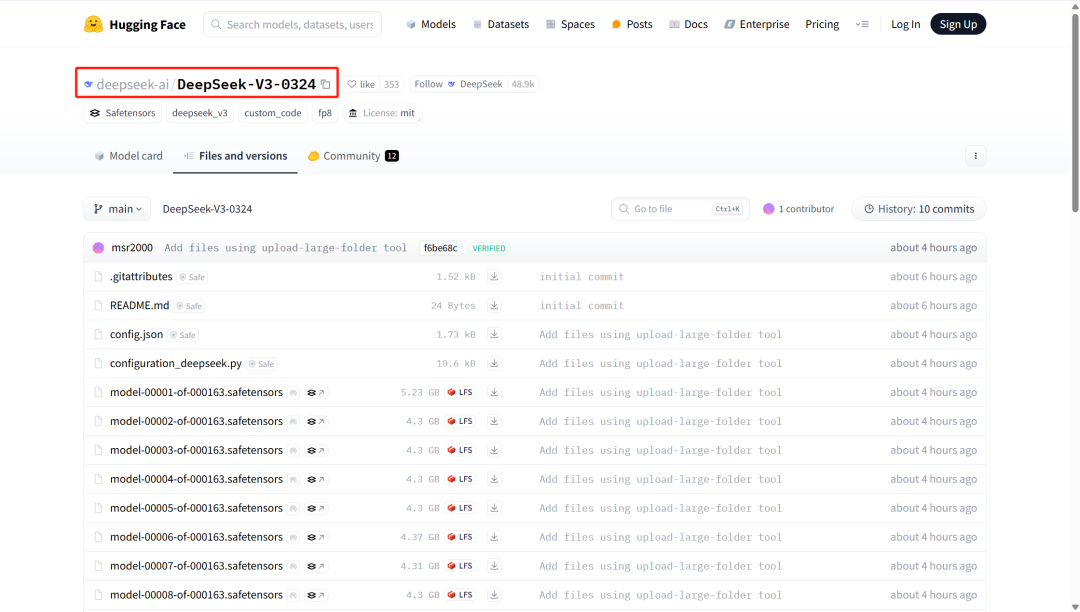View History: 10 commits
The image size is (1080, 612).
click(918, 209)
